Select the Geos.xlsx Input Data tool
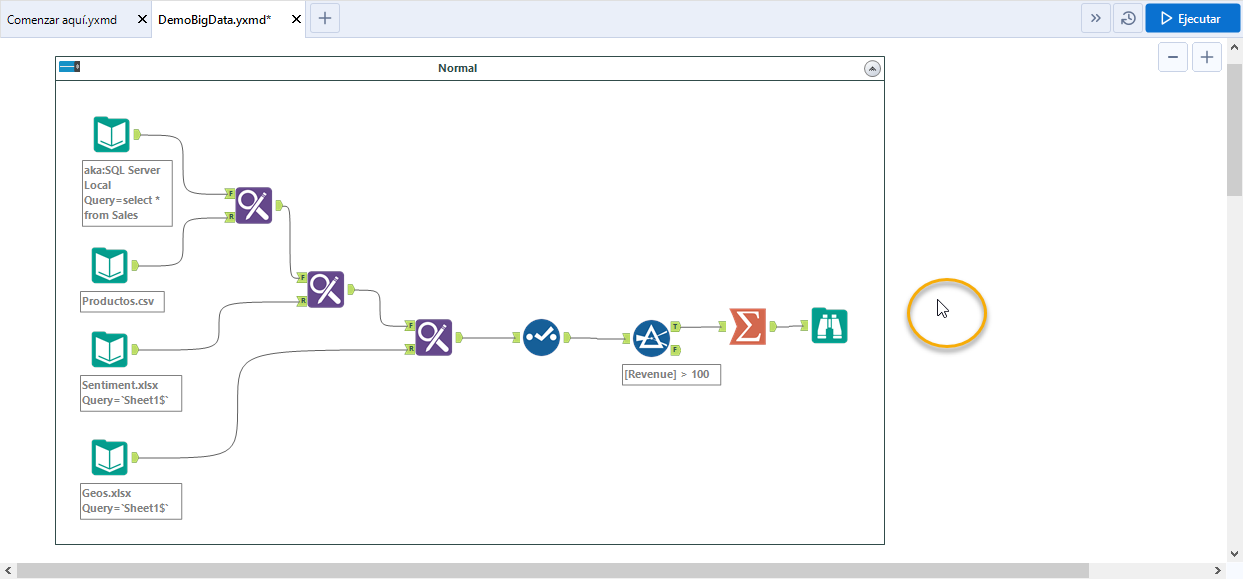Image resolution: width=1243 pixels, height=579 pixels. pos(110,457)
